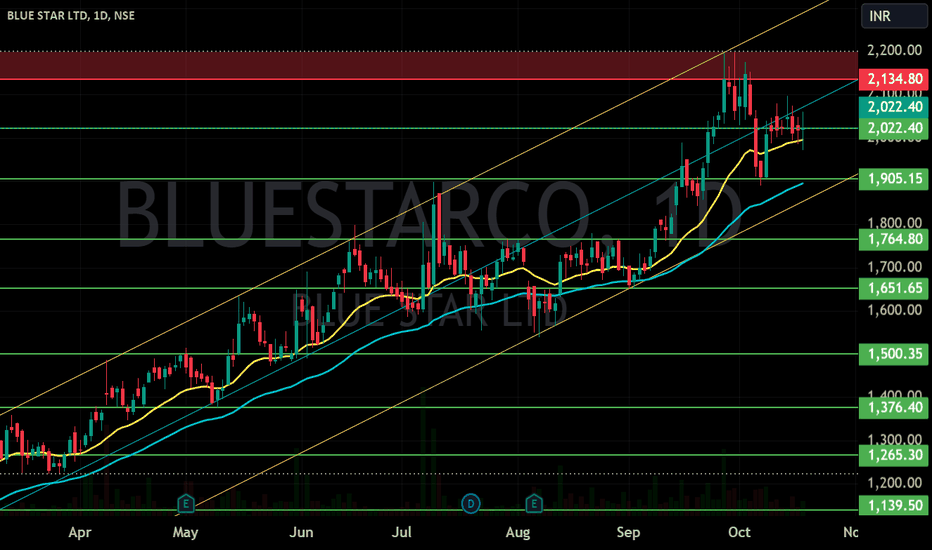Open the INR currency selector
Screen dimensions: 932x550
(x=894, y=16)
